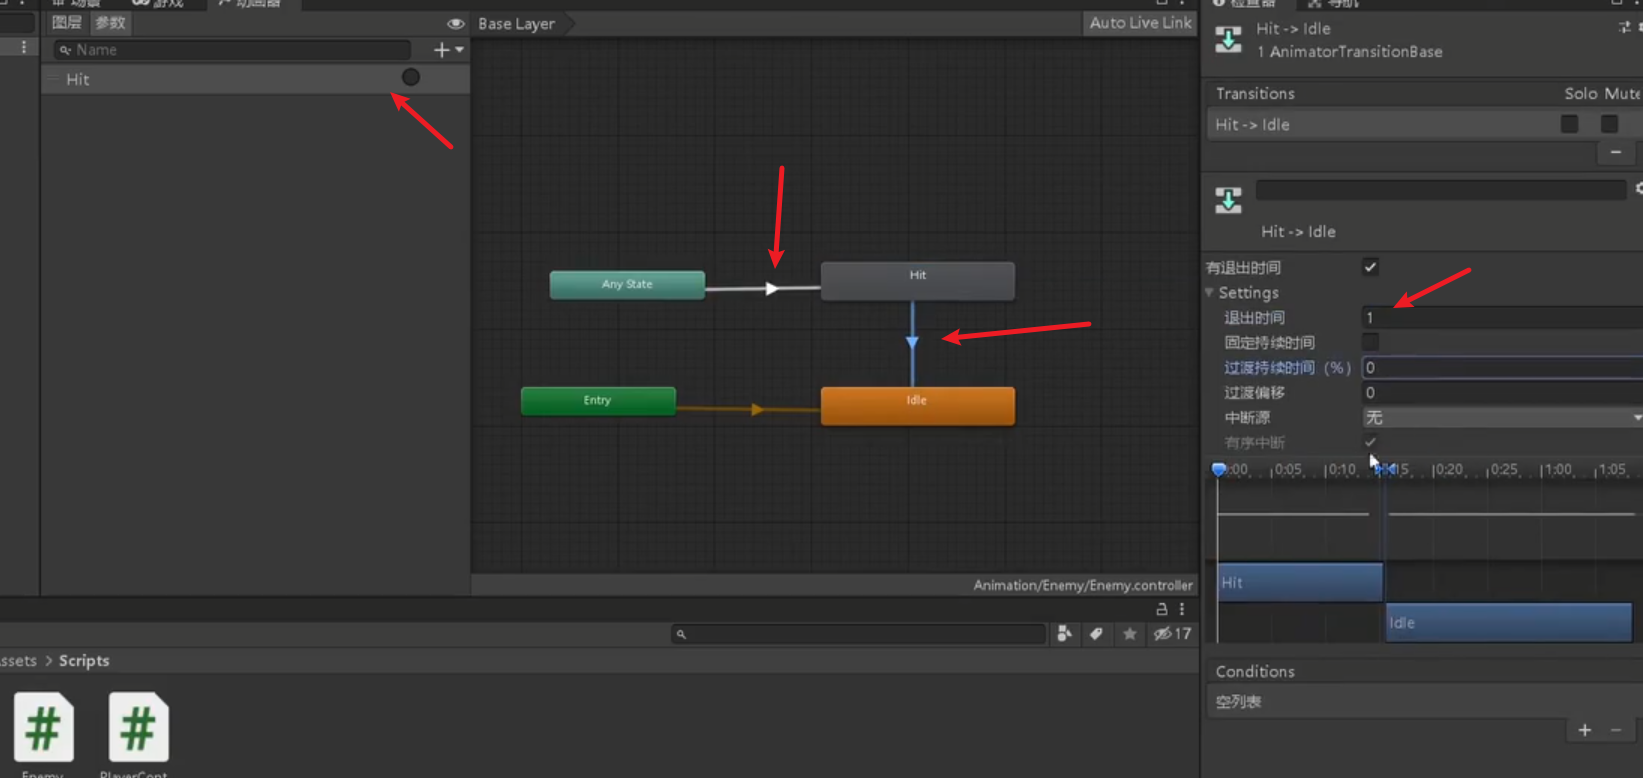Click the transition icon beside the name field

point(1228,200)
